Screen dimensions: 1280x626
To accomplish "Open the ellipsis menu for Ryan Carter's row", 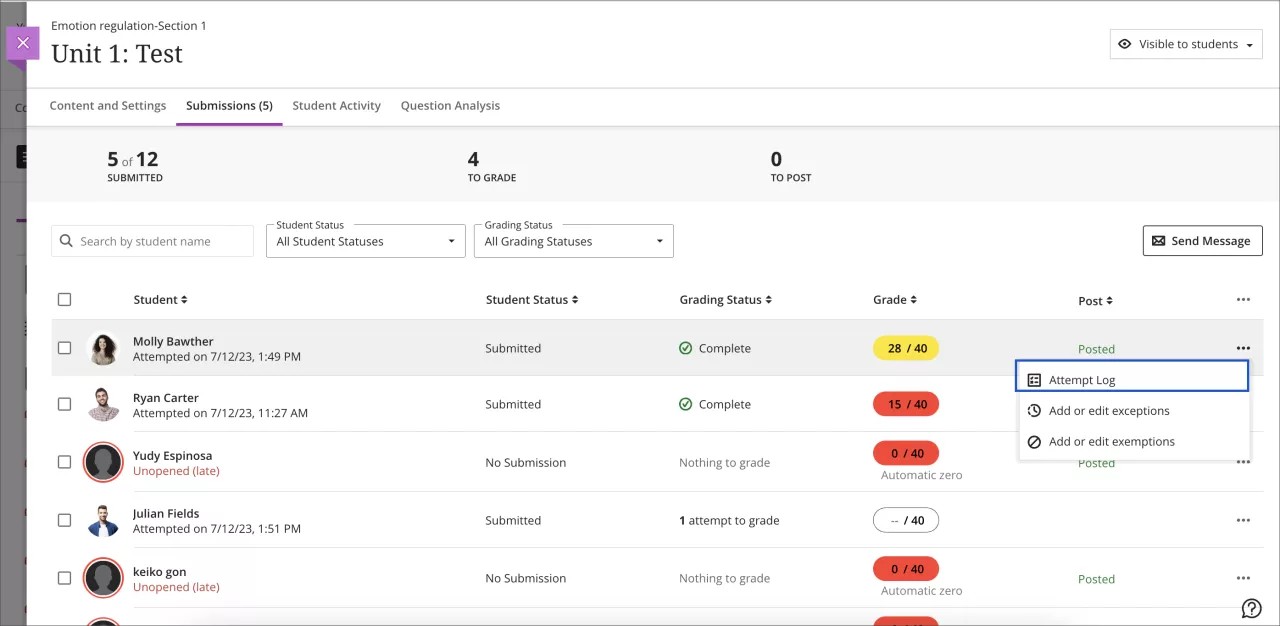I will click(1243, 404).
